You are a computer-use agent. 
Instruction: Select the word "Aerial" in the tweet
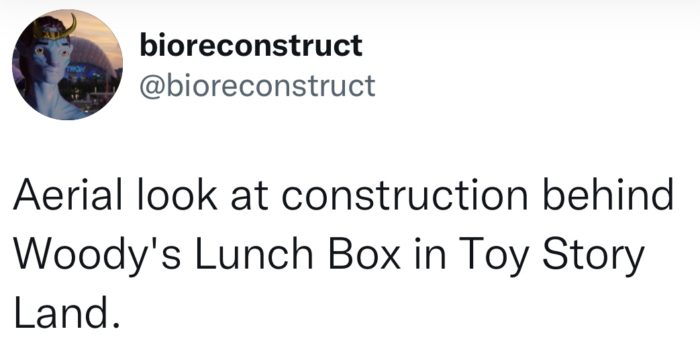(x=67, y=195)
